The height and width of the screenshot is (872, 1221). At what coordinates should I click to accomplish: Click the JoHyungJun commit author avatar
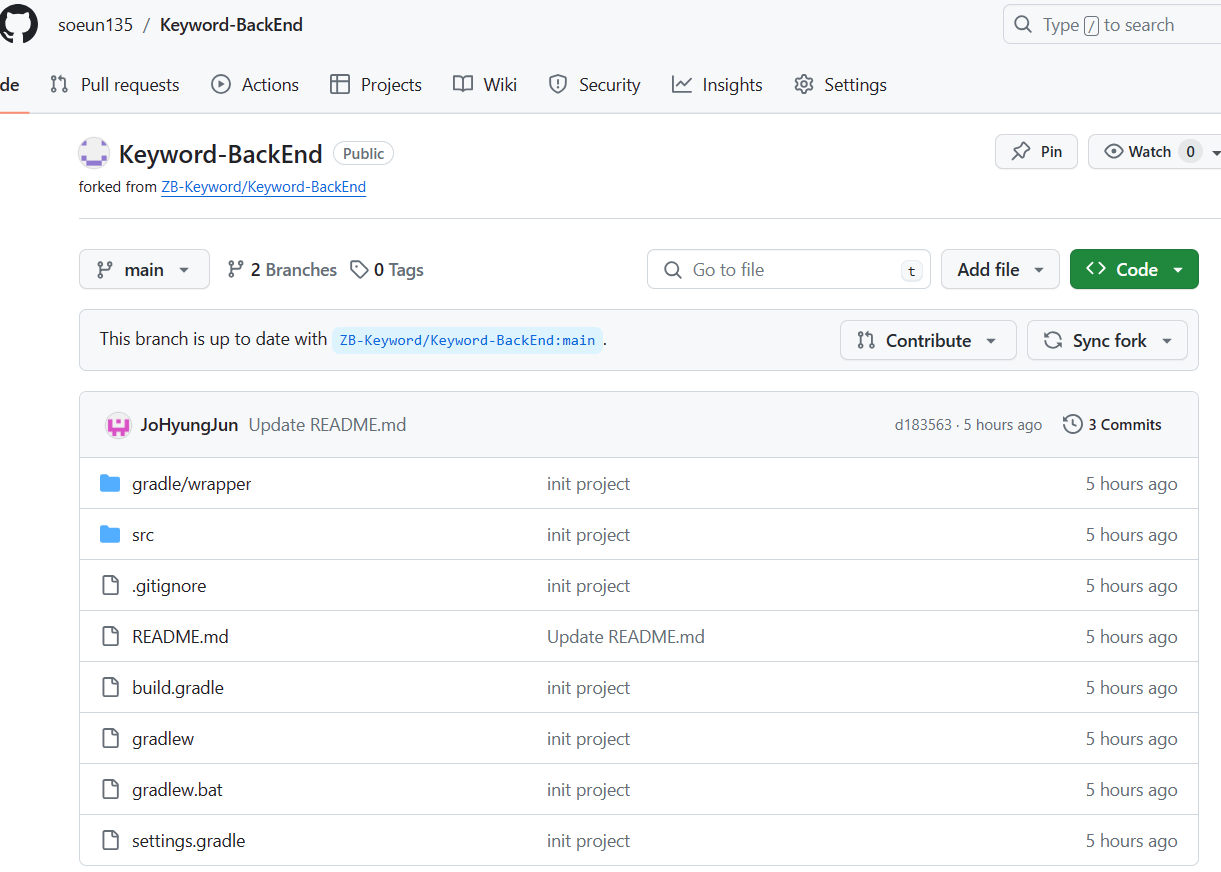[x=118, y=425]
